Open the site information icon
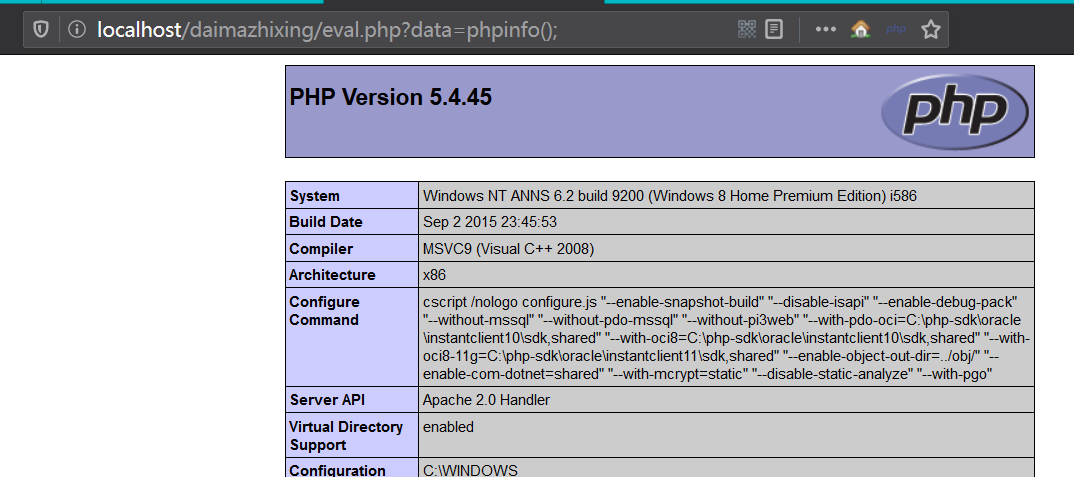The width and height of the screenshot is (1074, 477). pos(77,29)
